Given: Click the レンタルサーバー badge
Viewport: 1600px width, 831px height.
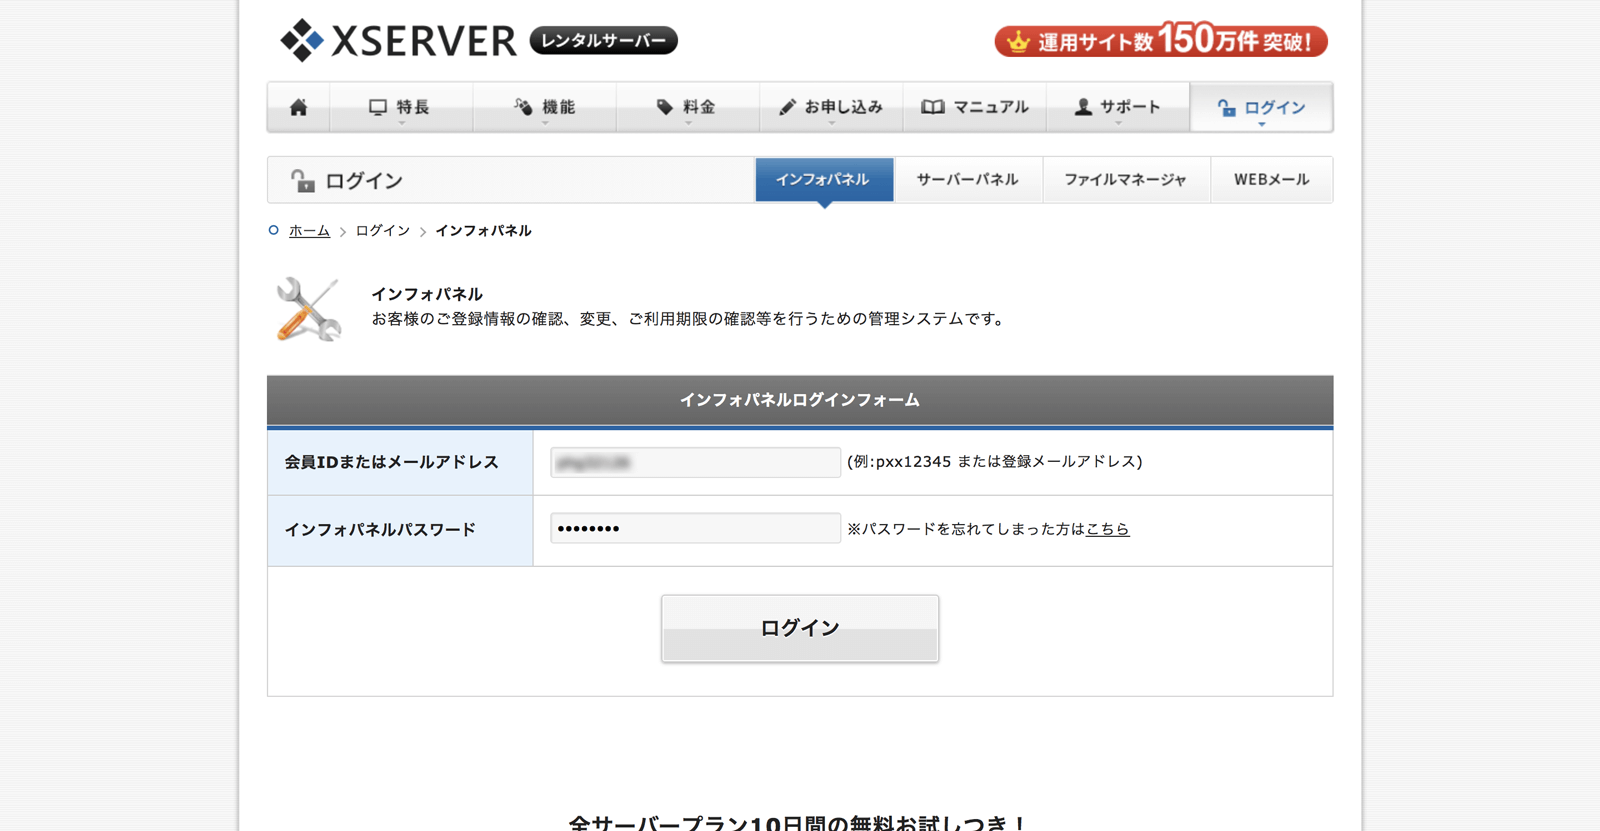Looking at the screenshot, I should [604, 40].
